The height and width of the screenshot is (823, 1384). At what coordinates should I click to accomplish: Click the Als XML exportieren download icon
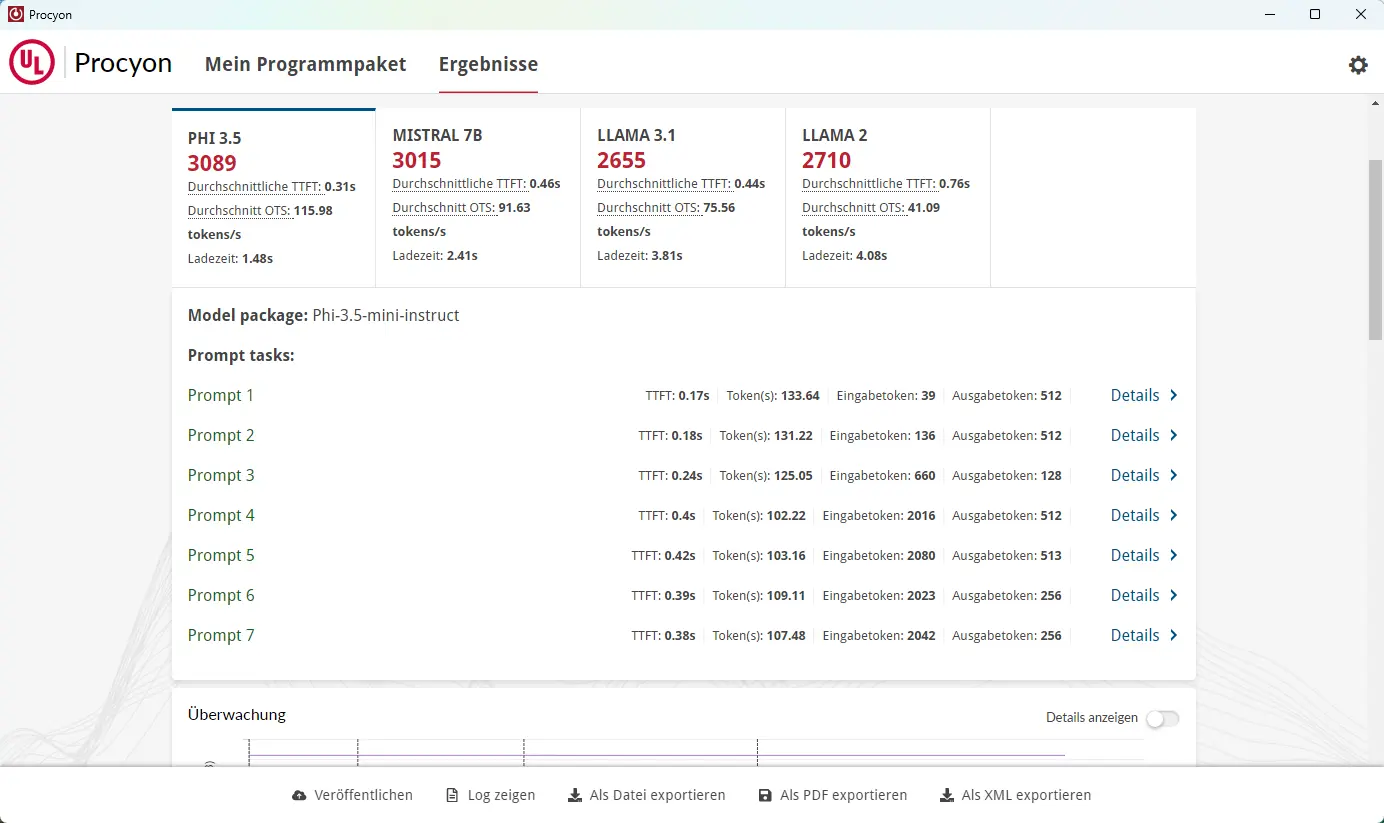click(x=946, y=796)
